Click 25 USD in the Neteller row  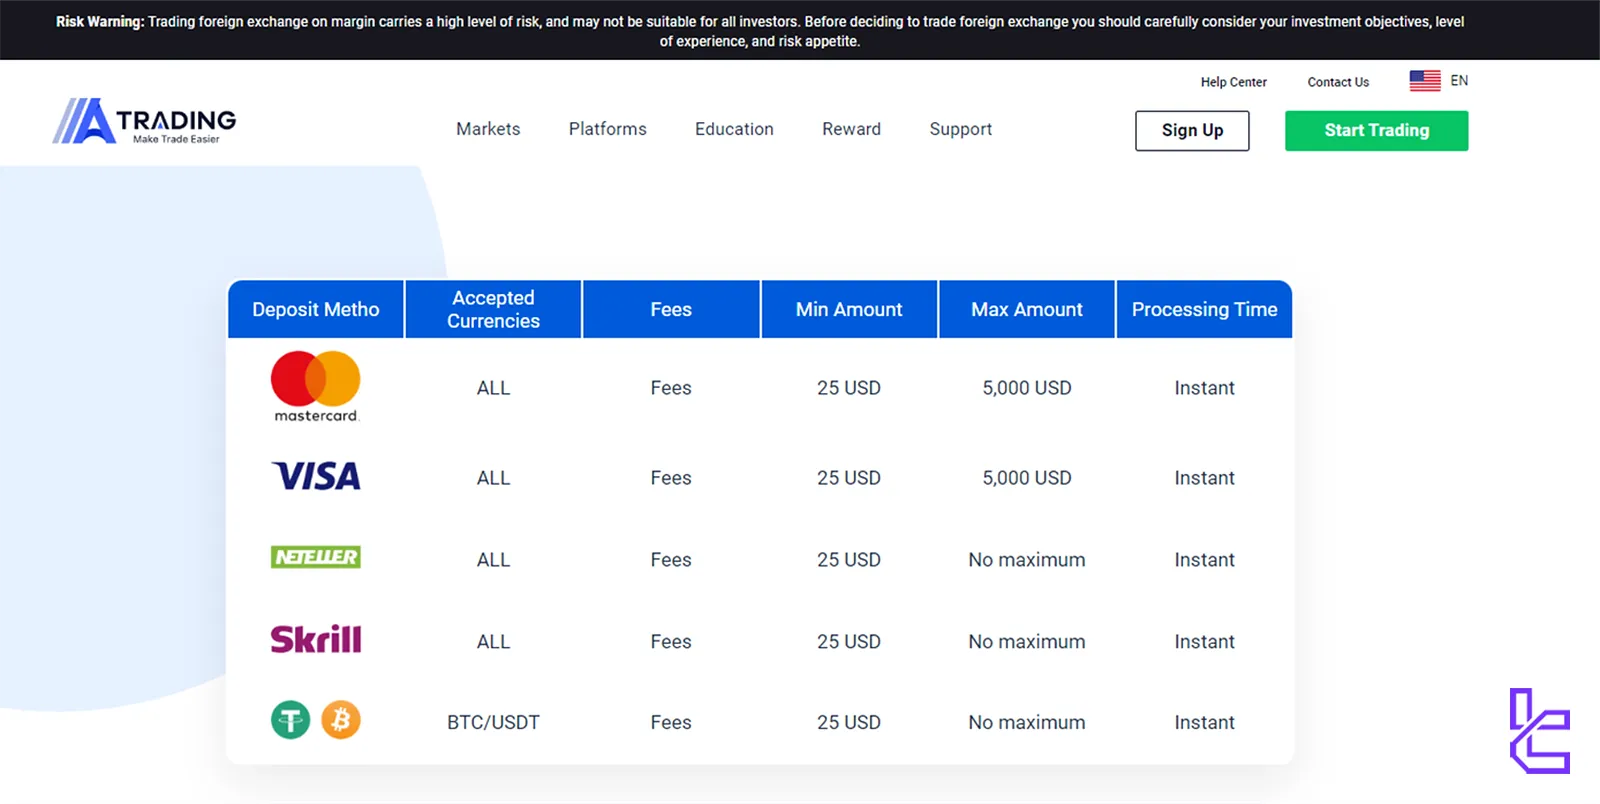pyautogui.click(x=849, y=560)
